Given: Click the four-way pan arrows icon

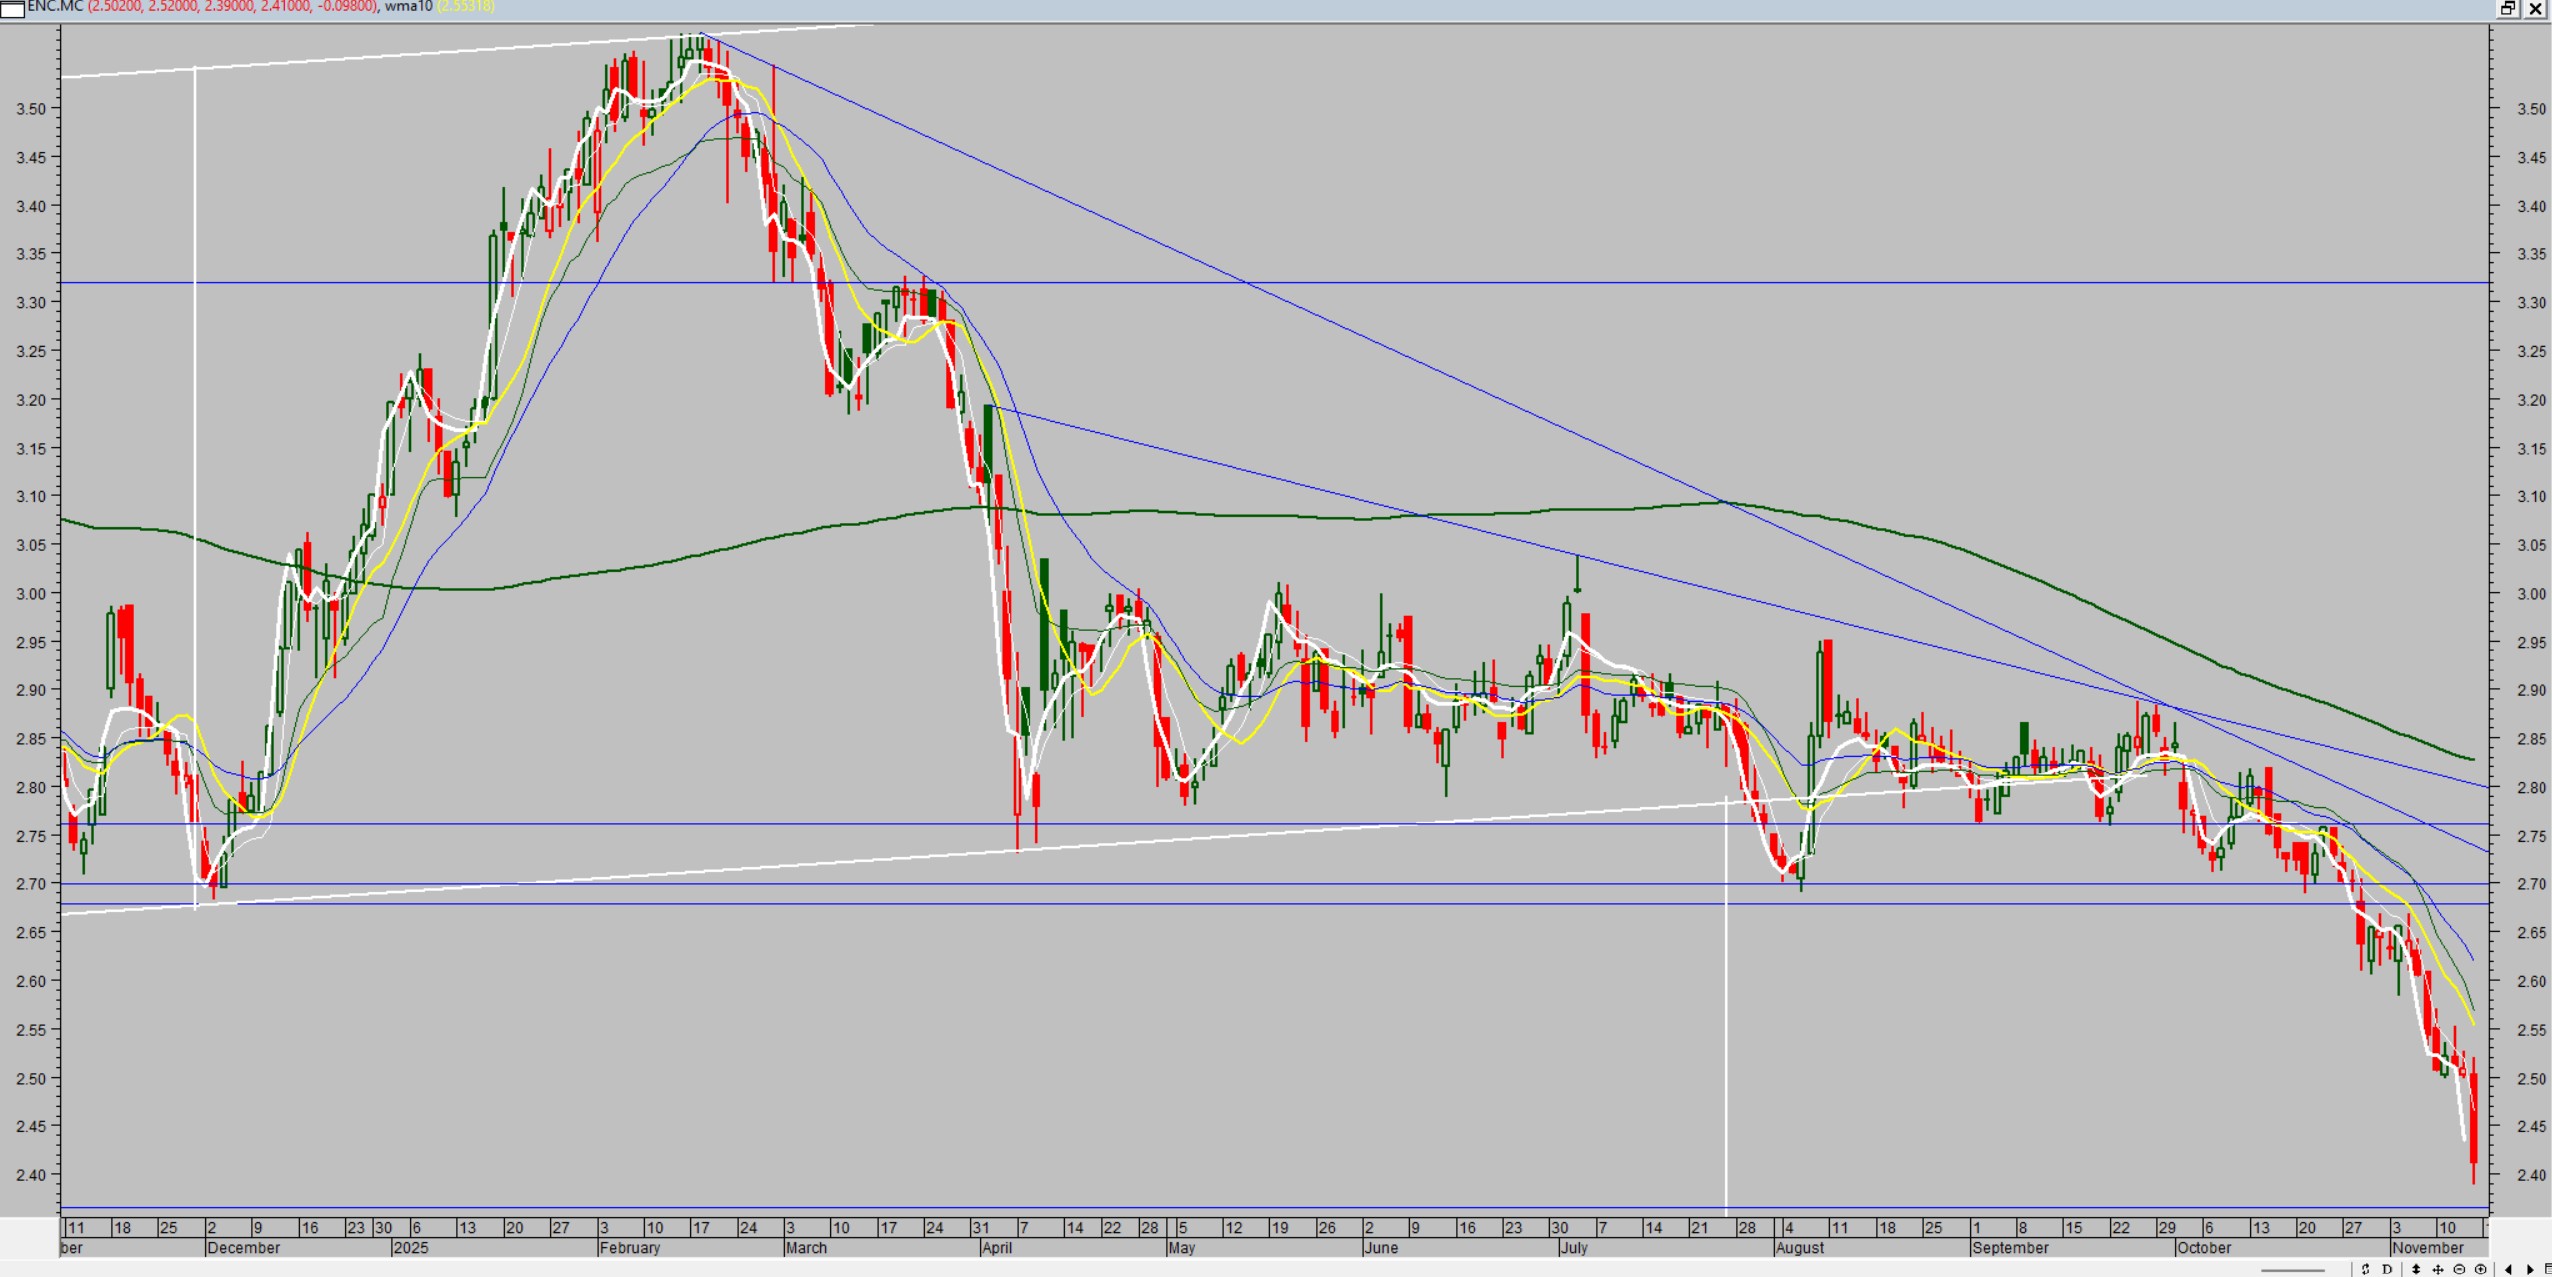Looking at the screenshot, I should pyautogui.click(x=2438, y=1269).
